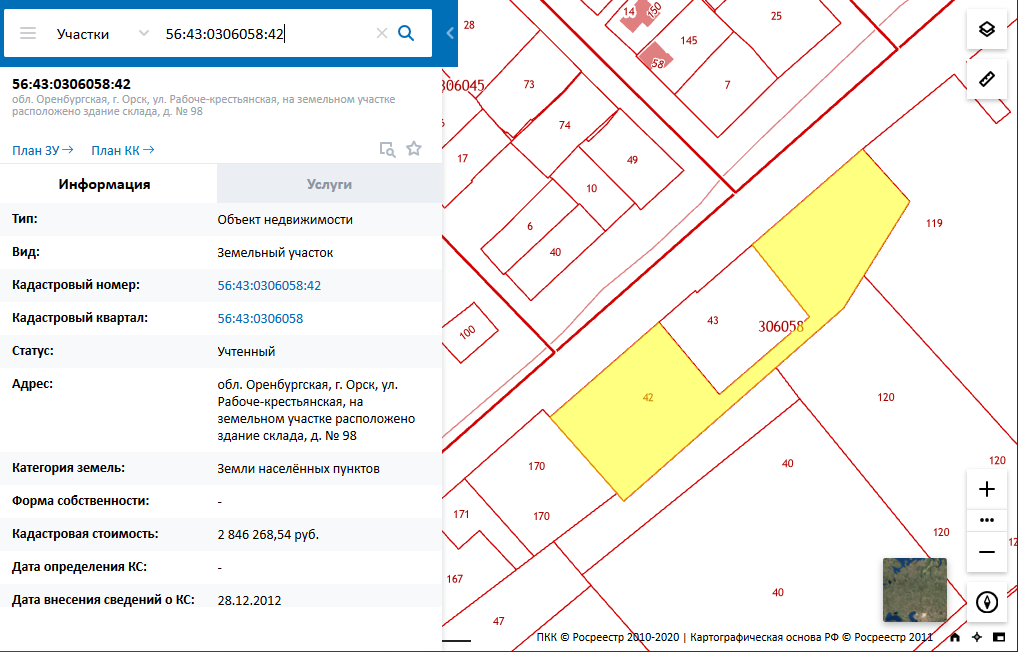The width and height of the screenshot is (1018, 652).
Task: Collapse the left info panel arrow
Action: click(449, 33)
